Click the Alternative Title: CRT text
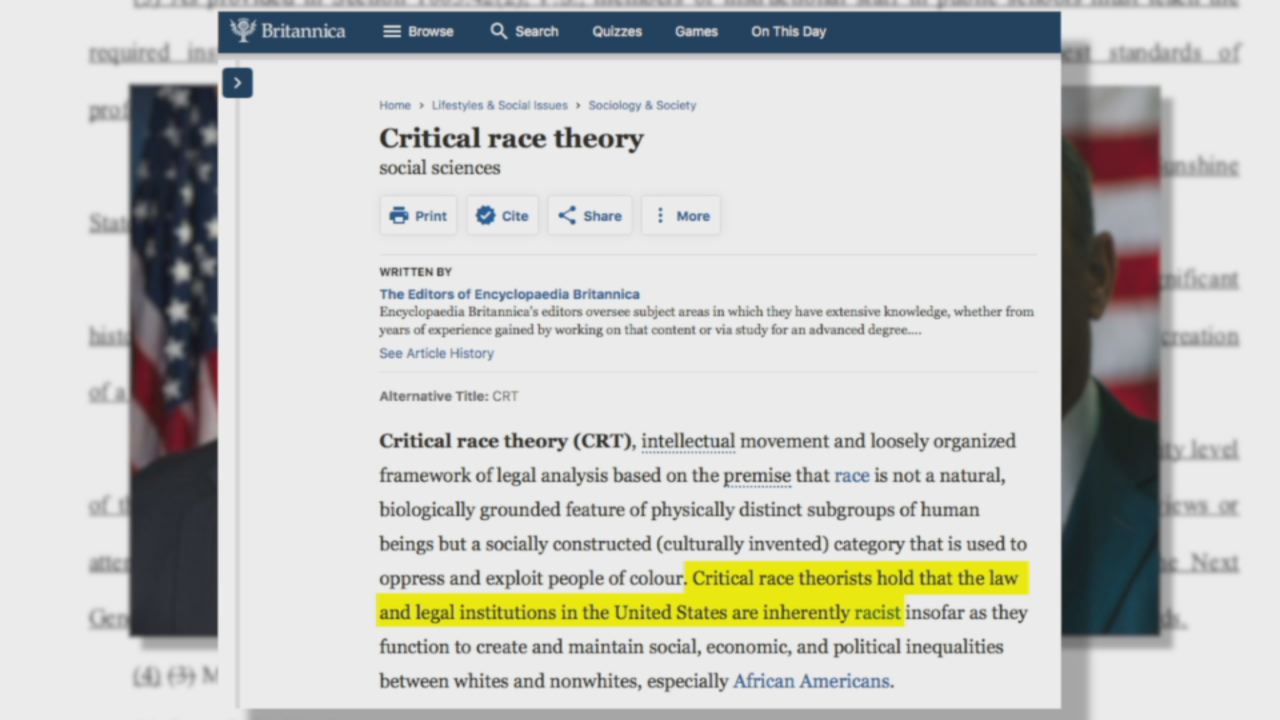This screenshot has width=1280, height=720. pyautogui.click(x=449, y=396)
